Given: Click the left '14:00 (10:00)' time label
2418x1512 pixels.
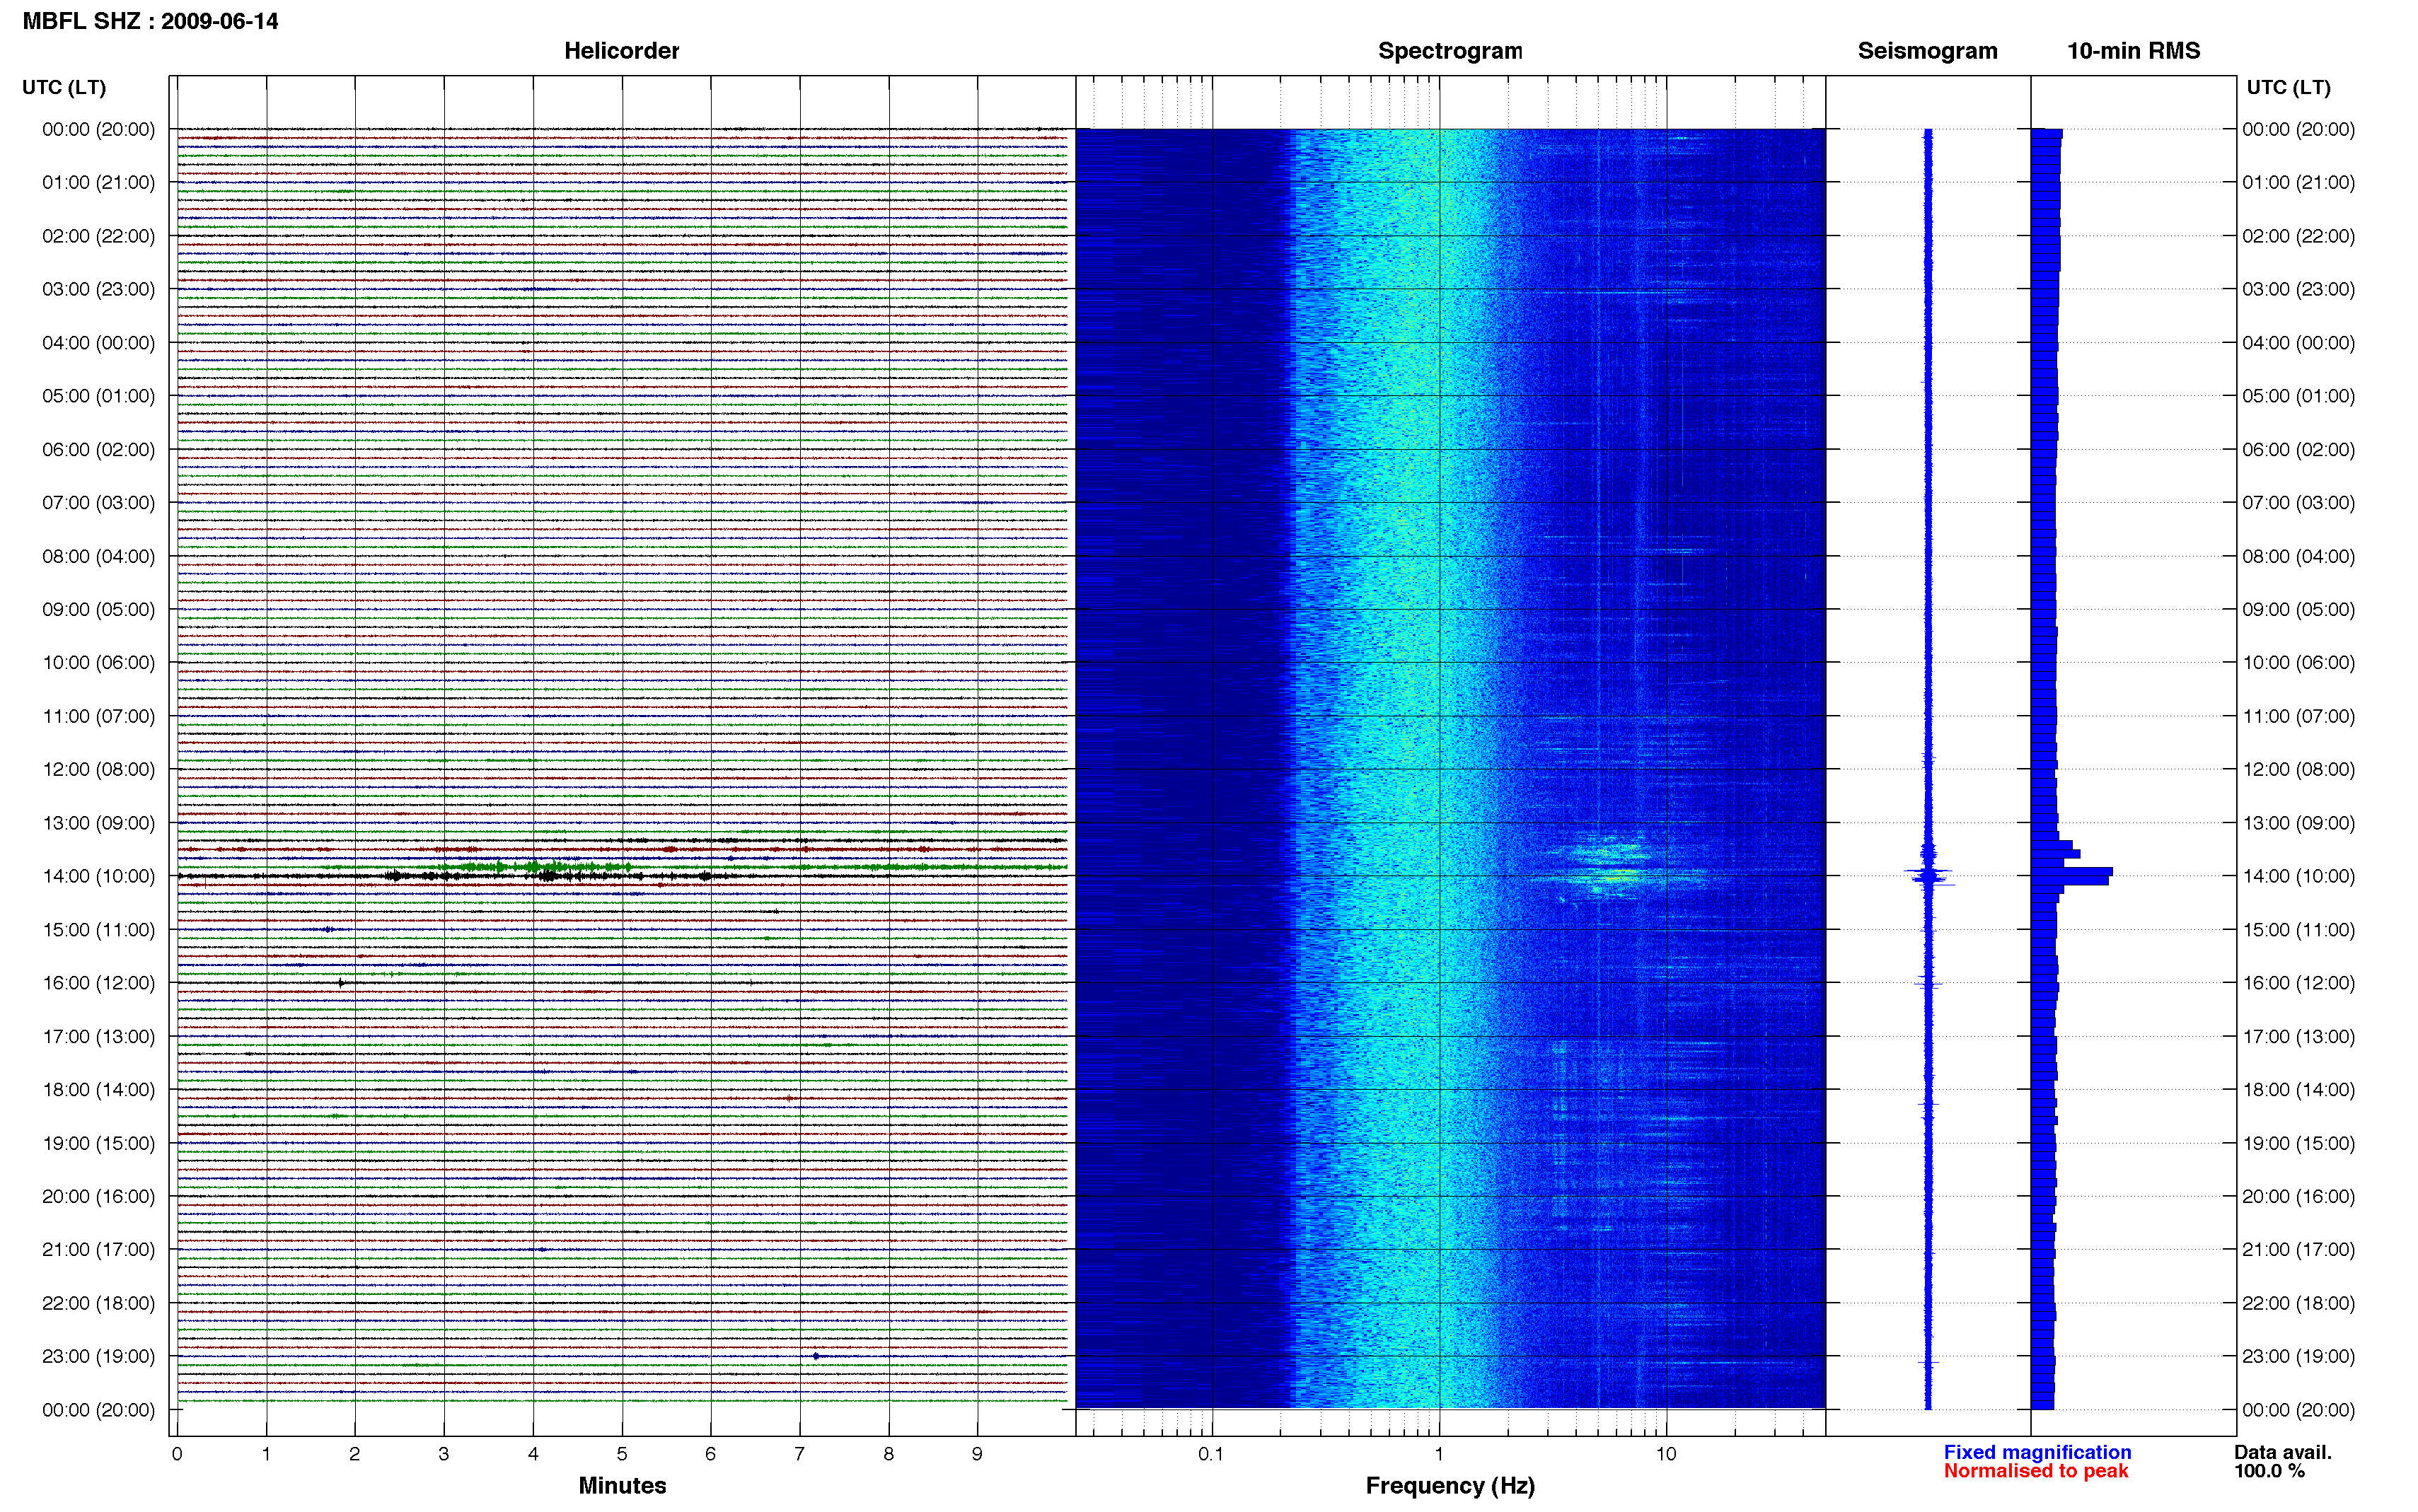Looking at the screenshot, I should click(x=98, y=876).
